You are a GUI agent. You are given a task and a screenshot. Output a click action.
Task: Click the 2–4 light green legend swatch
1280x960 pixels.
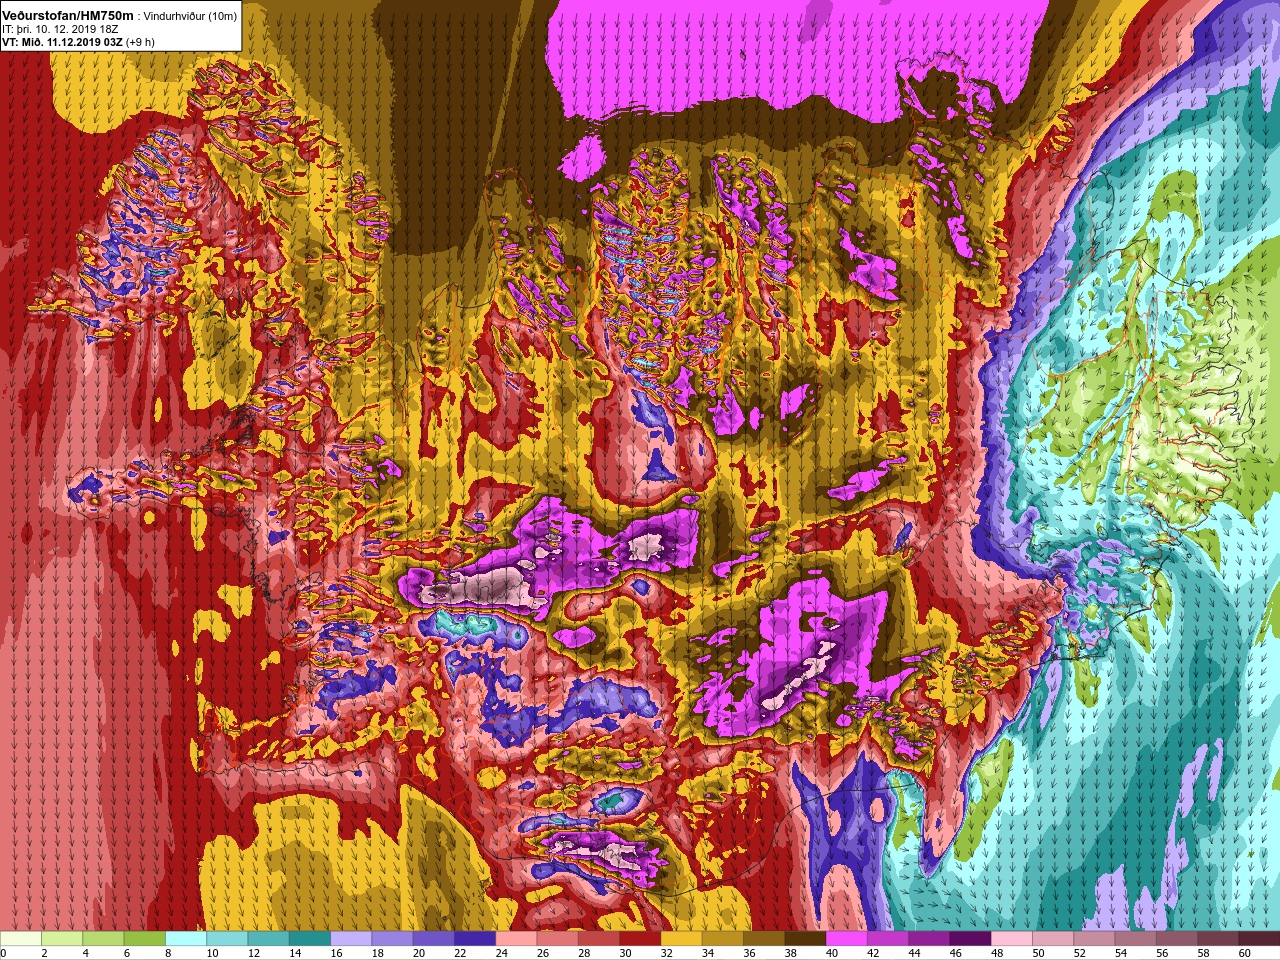click(62, 939)
